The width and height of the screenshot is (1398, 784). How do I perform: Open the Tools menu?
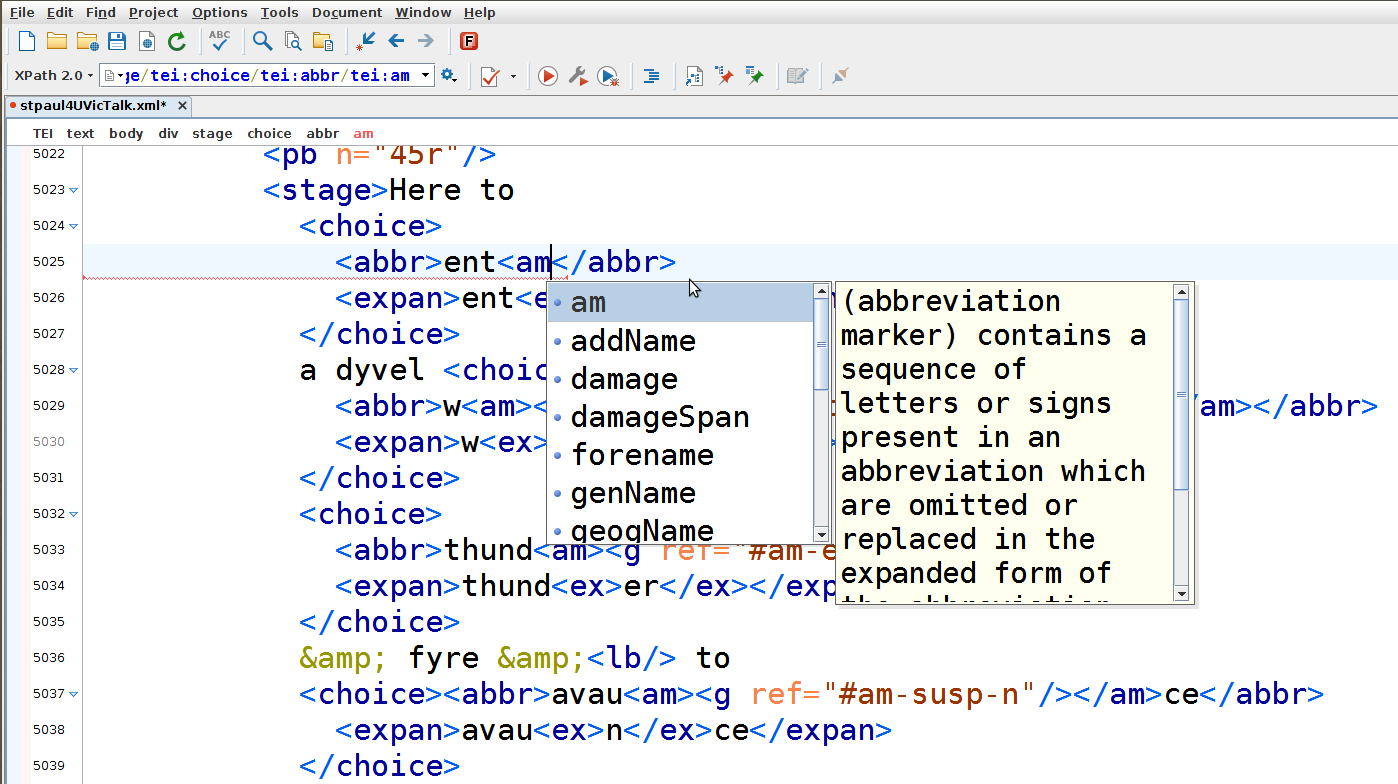click(x=280, y=12)
